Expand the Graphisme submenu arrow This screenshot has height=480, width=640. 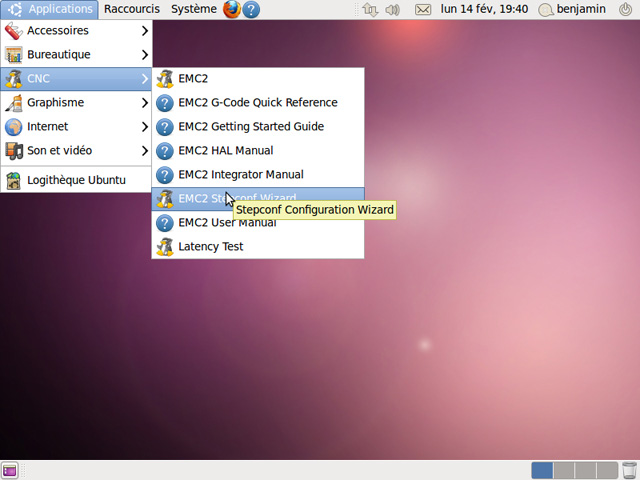pyautogui.click(x=144, y=102)
